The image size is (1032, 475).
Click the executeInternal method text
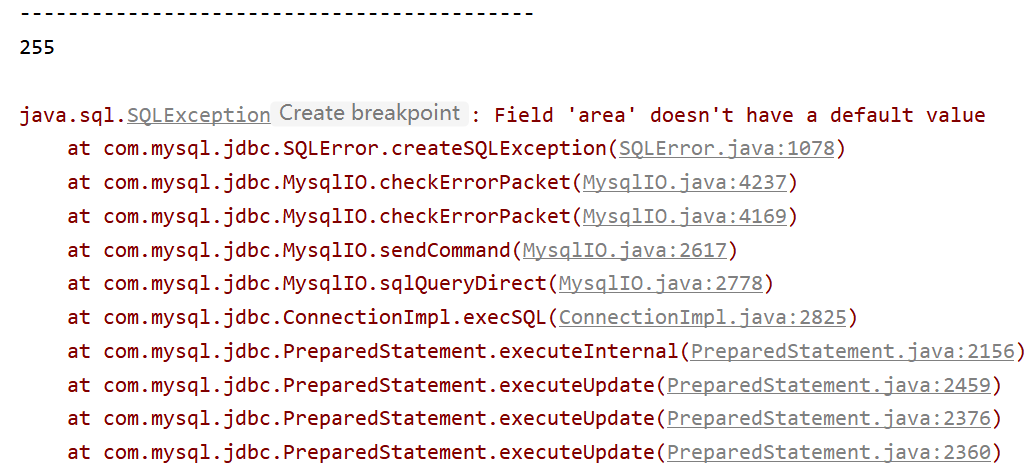coord(588,351)
